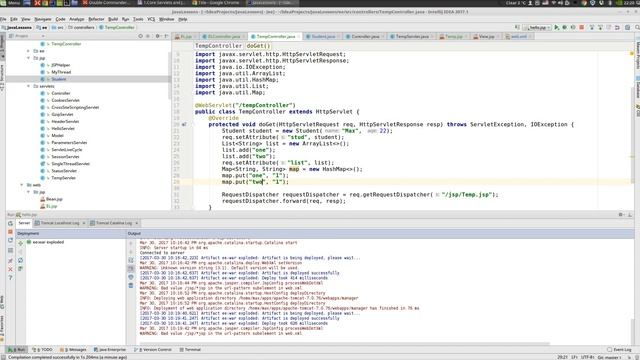Screen dimensions: 640x360
Task: Open the Refactor menu
Action: point(96,19)
